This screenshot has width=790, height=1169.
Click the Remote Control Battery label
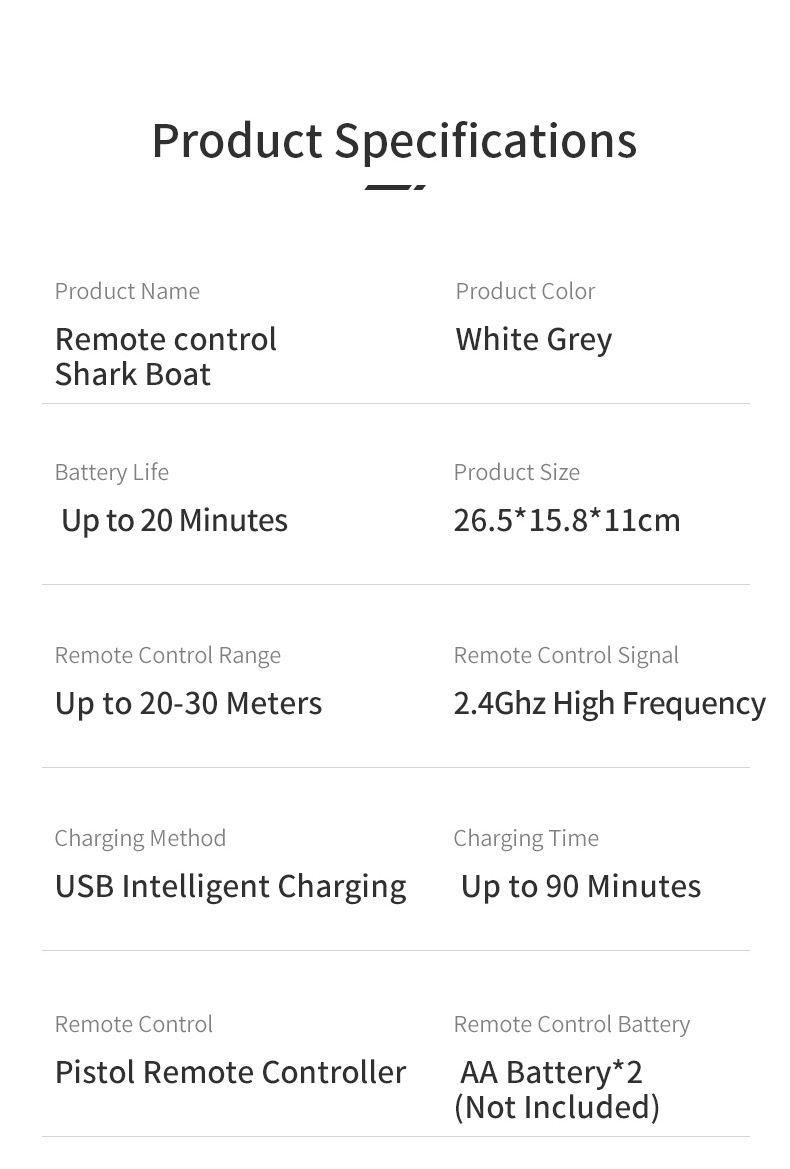tap(571, 1024)
